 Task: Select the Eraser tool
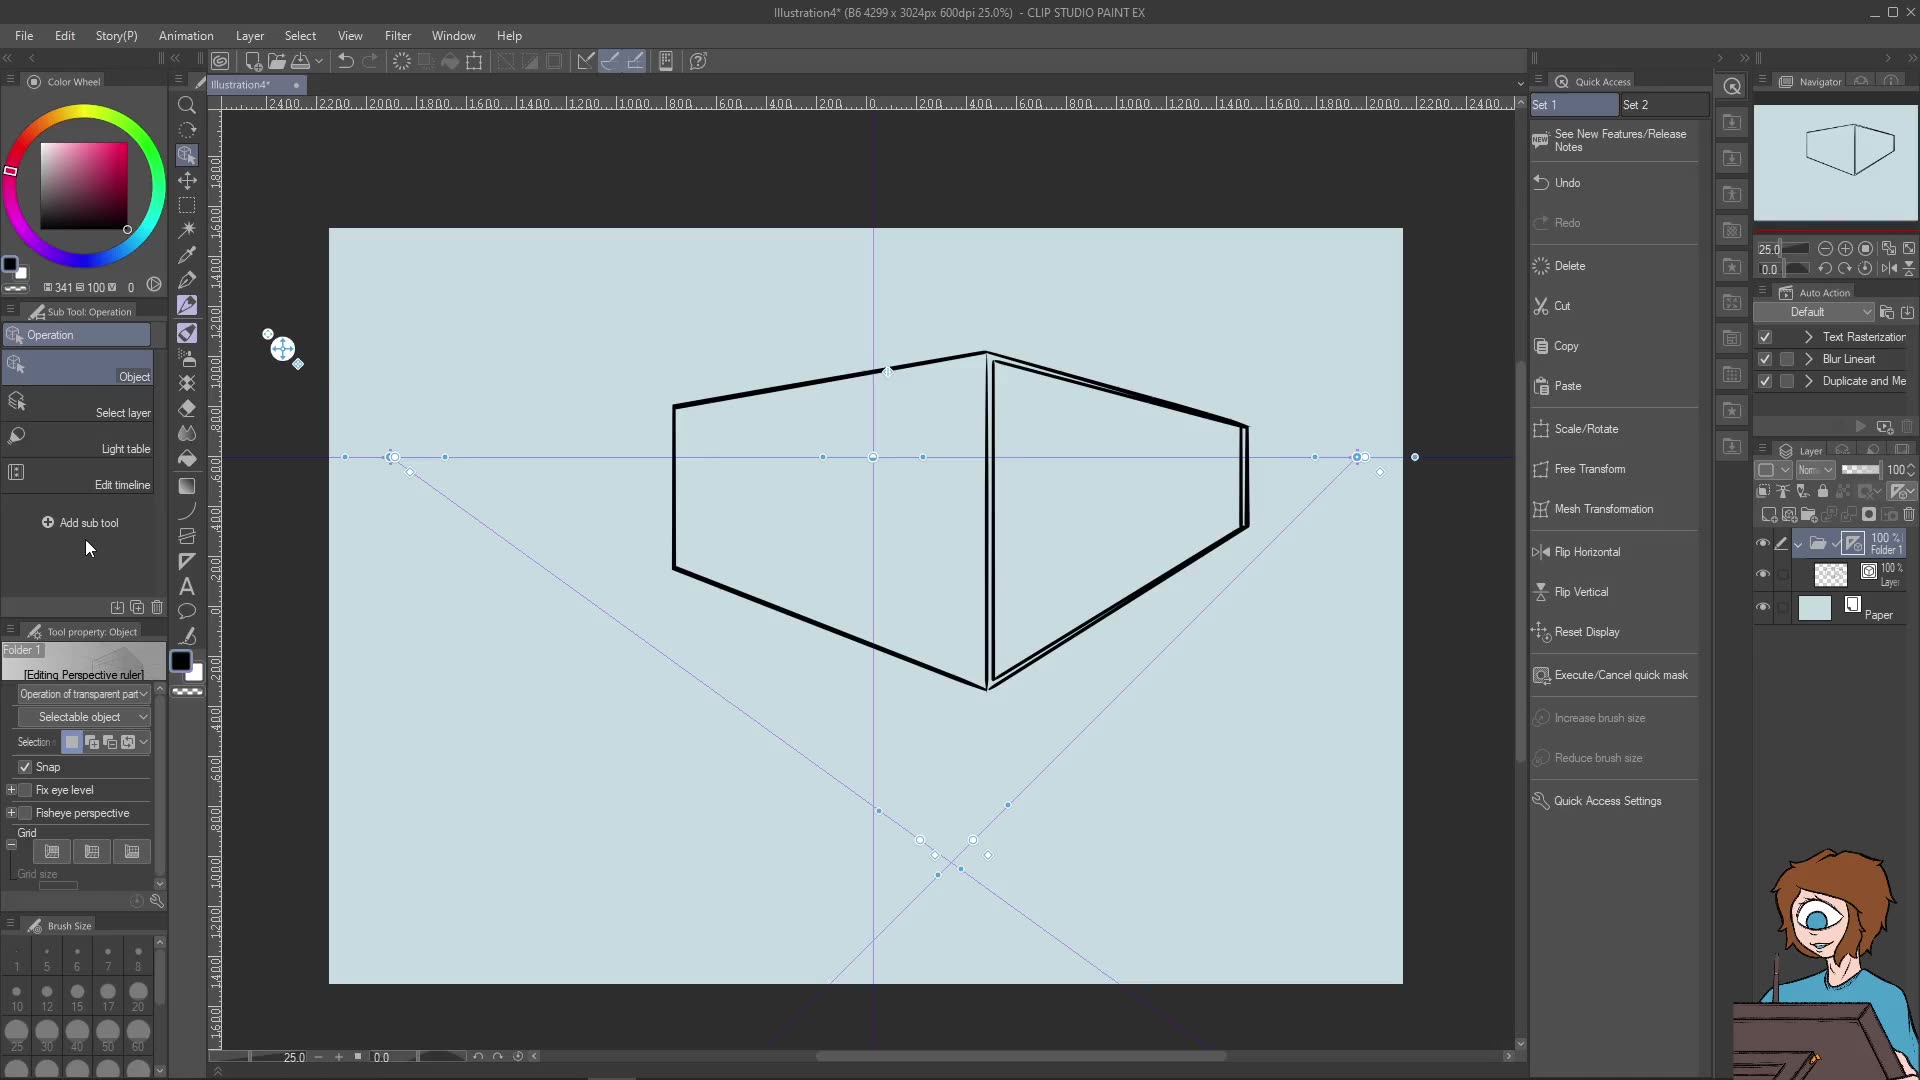coord(187,407)
